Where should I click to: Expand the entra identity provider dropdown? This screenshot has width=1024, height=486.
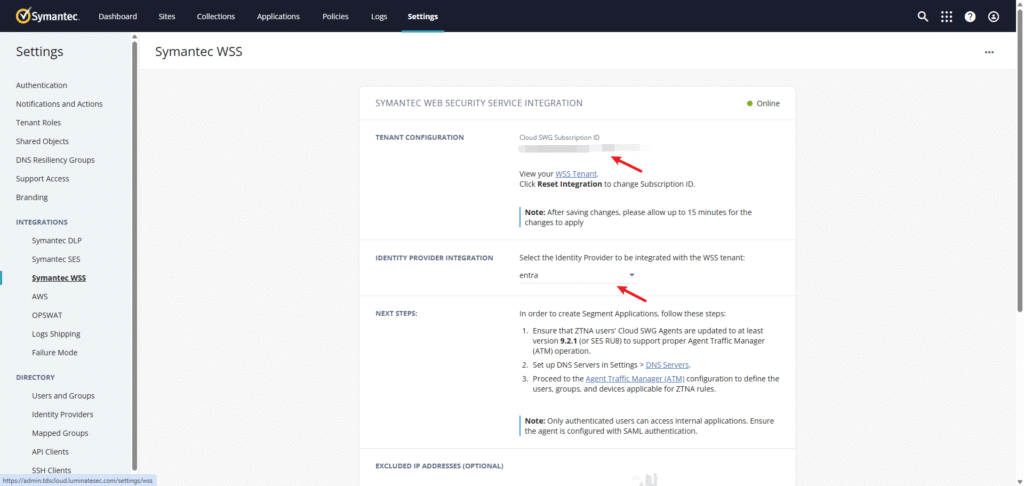pos(631,275)
